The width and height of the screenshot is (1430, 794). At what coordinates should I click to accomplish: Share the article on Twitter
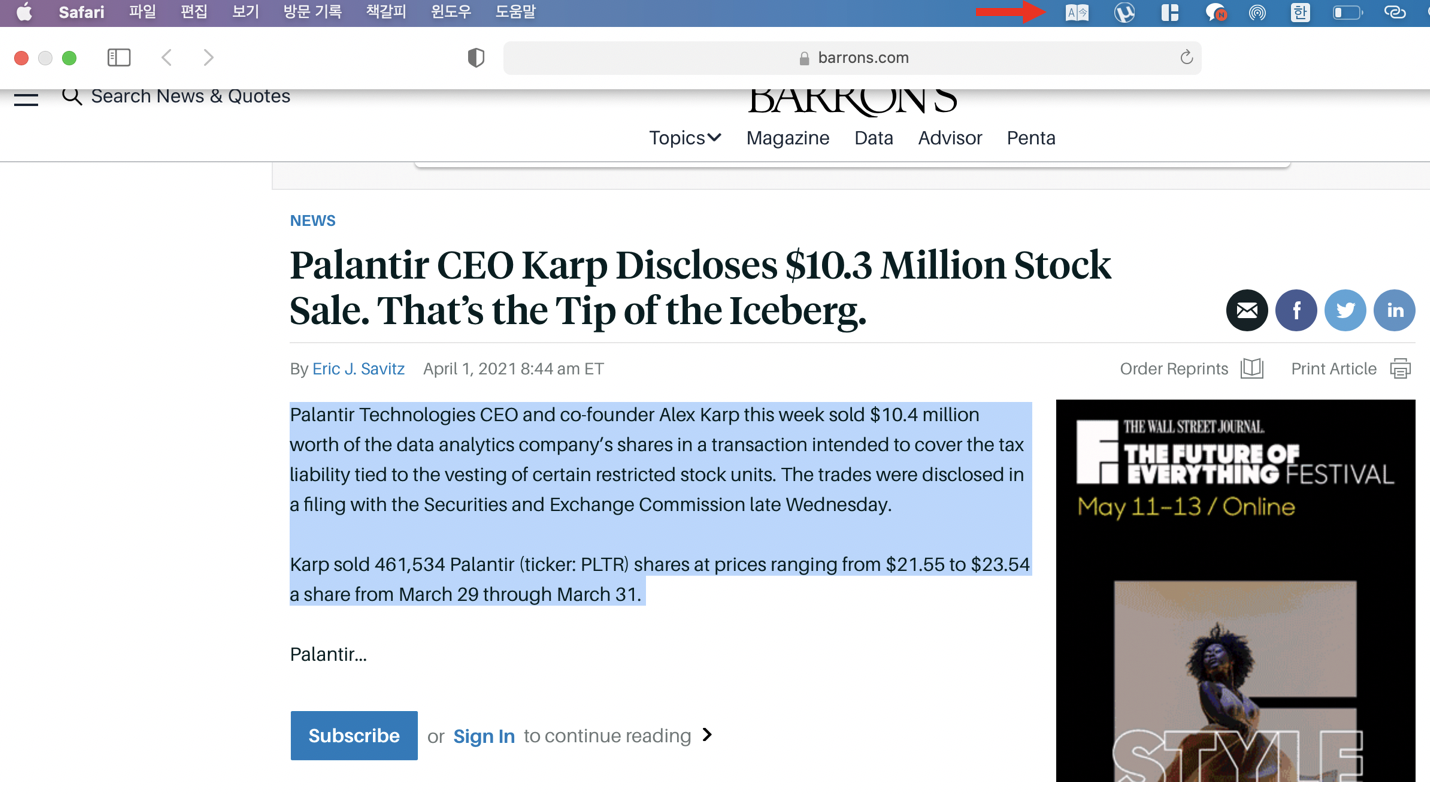coord(1345,311)
